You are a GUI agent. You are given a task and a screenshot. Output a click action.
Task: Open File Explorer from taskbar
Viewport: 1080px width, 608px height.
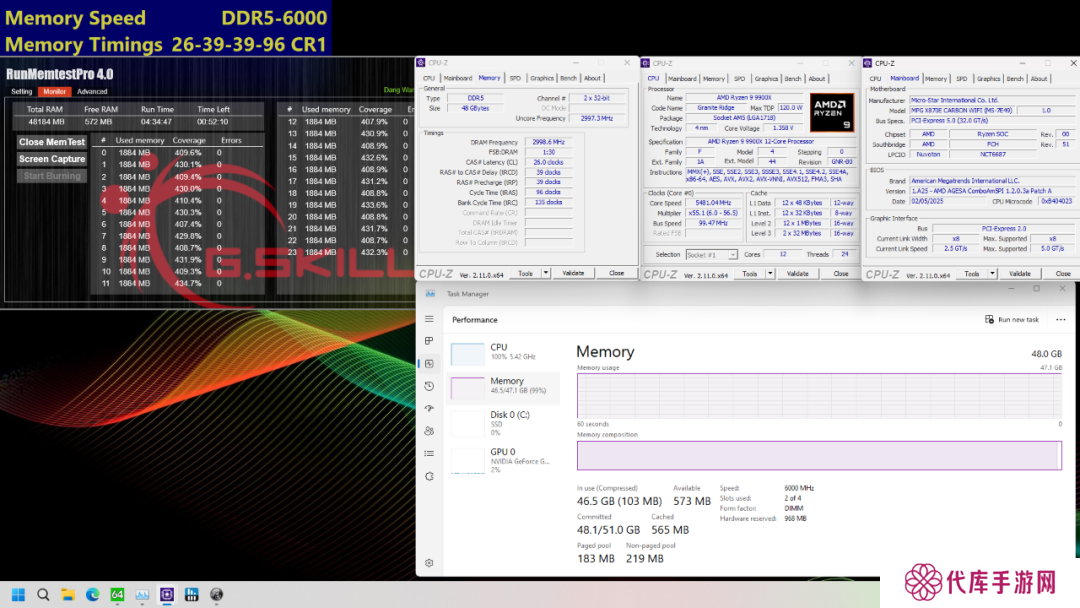(68, 594)
